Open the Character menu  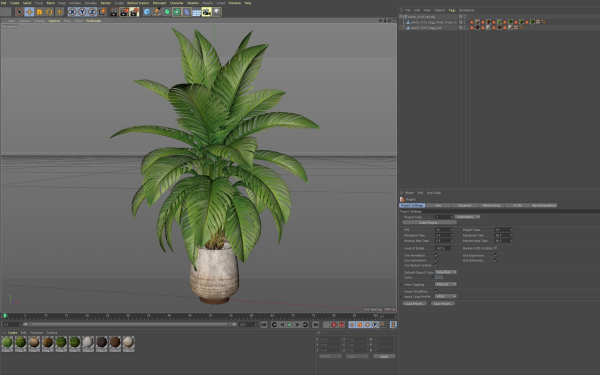[176, 3]
